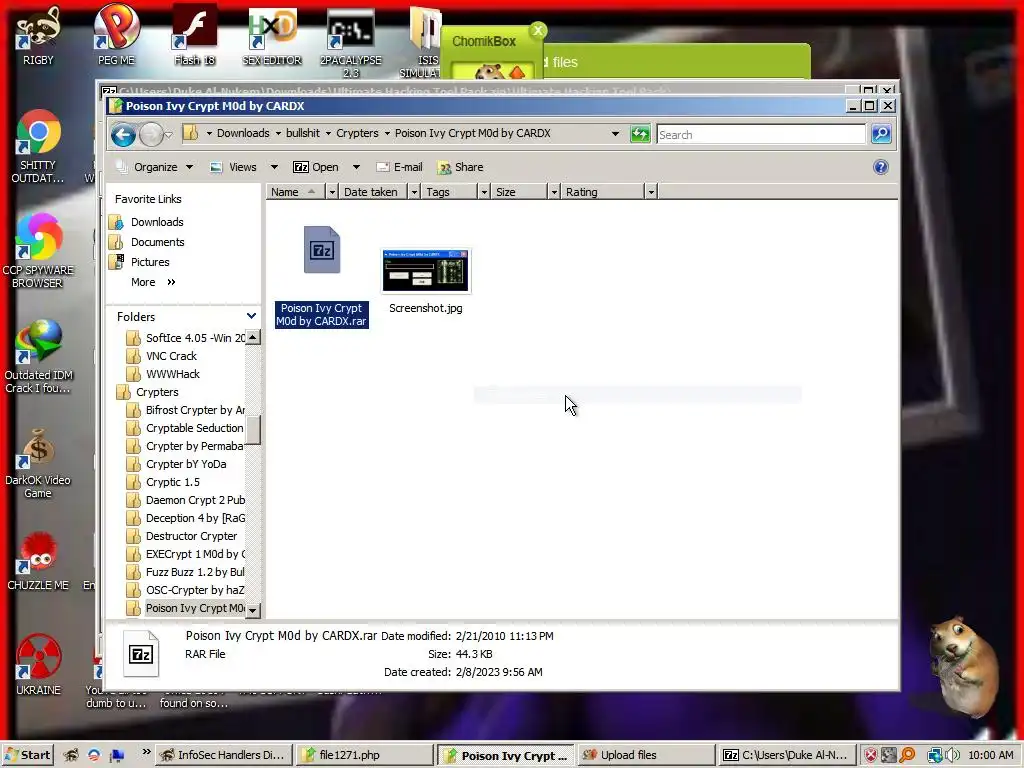Expand the address bar history dropdown
The width and height of the screenshot is (1024, 768).
point(615,134)
